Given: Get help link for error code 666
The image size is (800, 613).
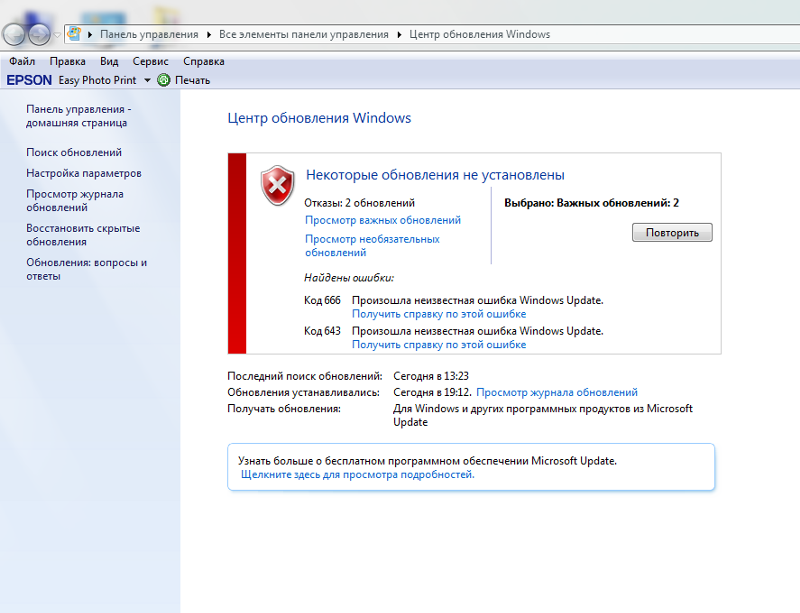Looking at the screenshot, I should point(439,314).
